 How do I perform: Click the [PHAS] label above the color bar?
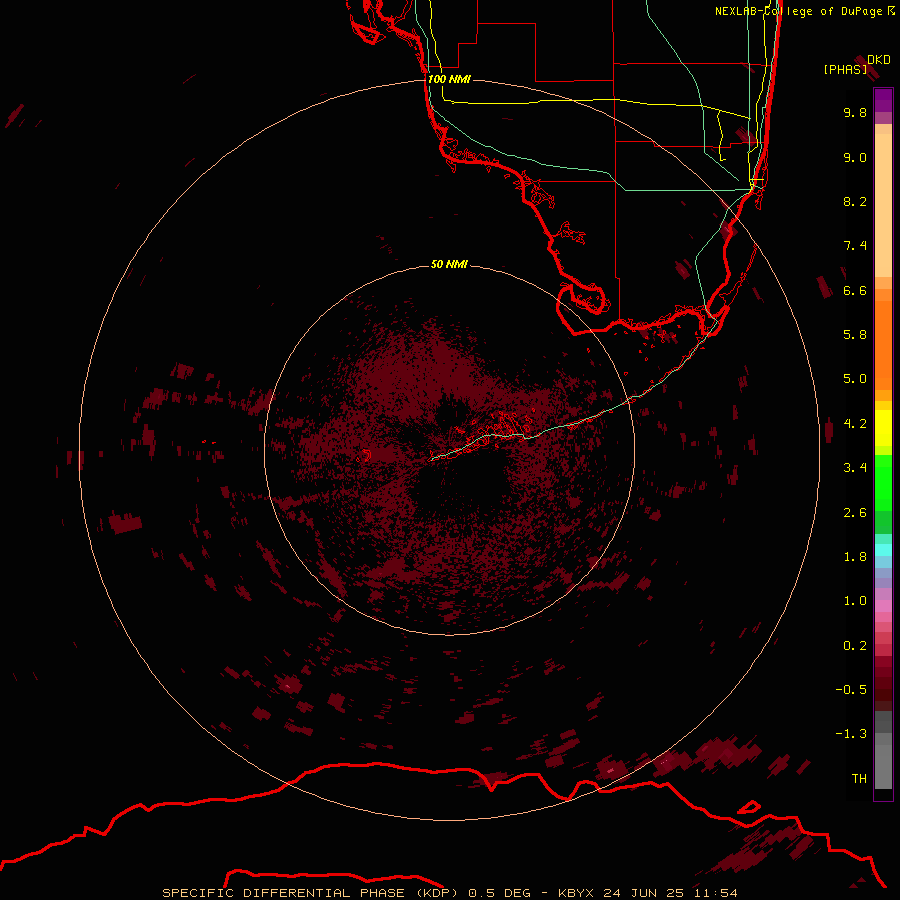pos(845,69)
